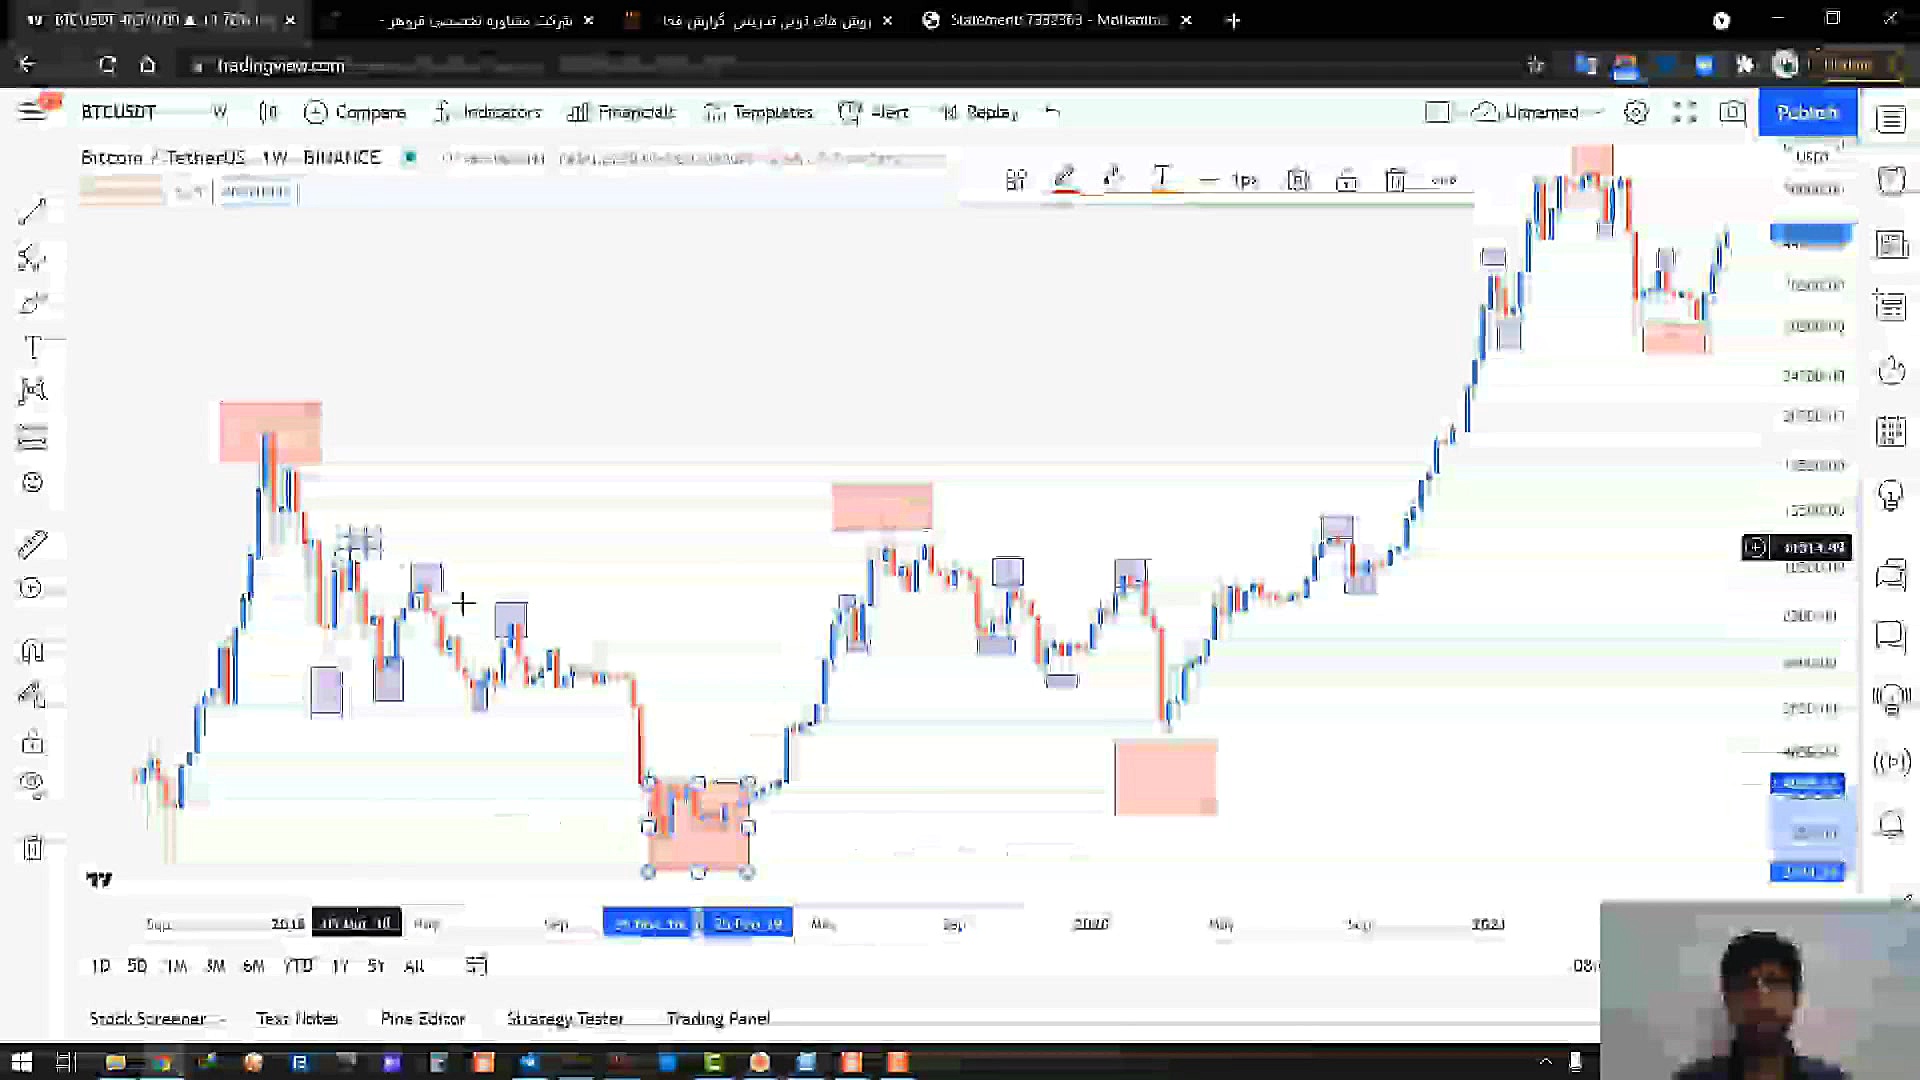Expand the Unnamed layout dropdown

click(1599, 112)
